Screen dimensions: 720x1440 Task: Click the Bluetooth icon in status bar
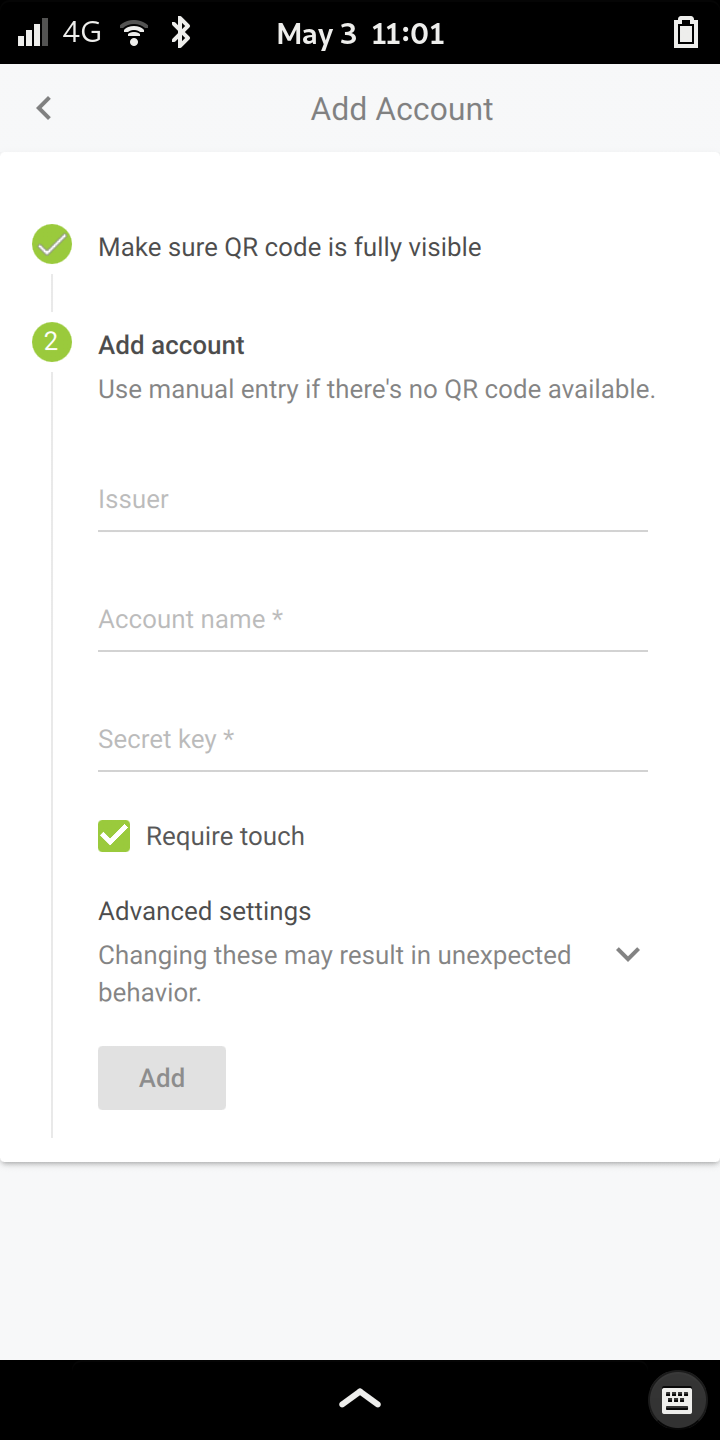pyautogui.click(x=180, y=33)
